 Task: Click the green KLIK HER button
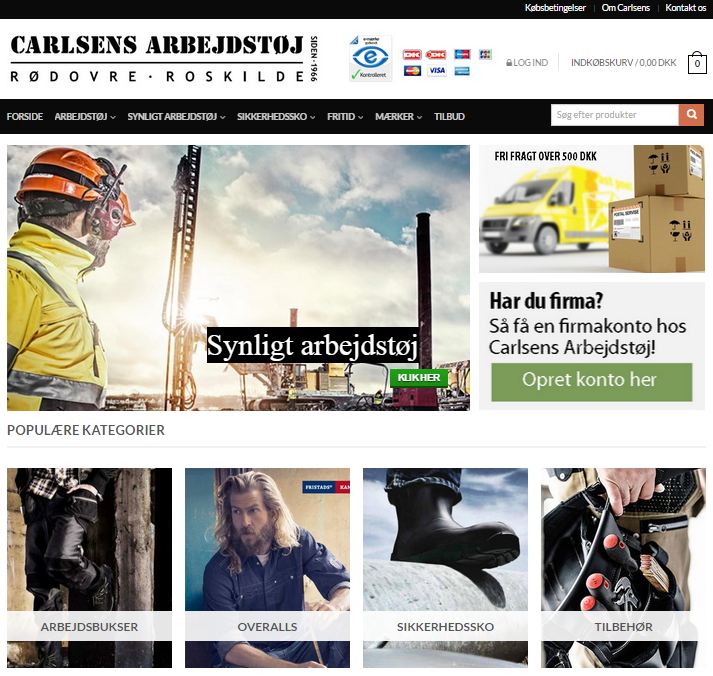tap(418, 378)
